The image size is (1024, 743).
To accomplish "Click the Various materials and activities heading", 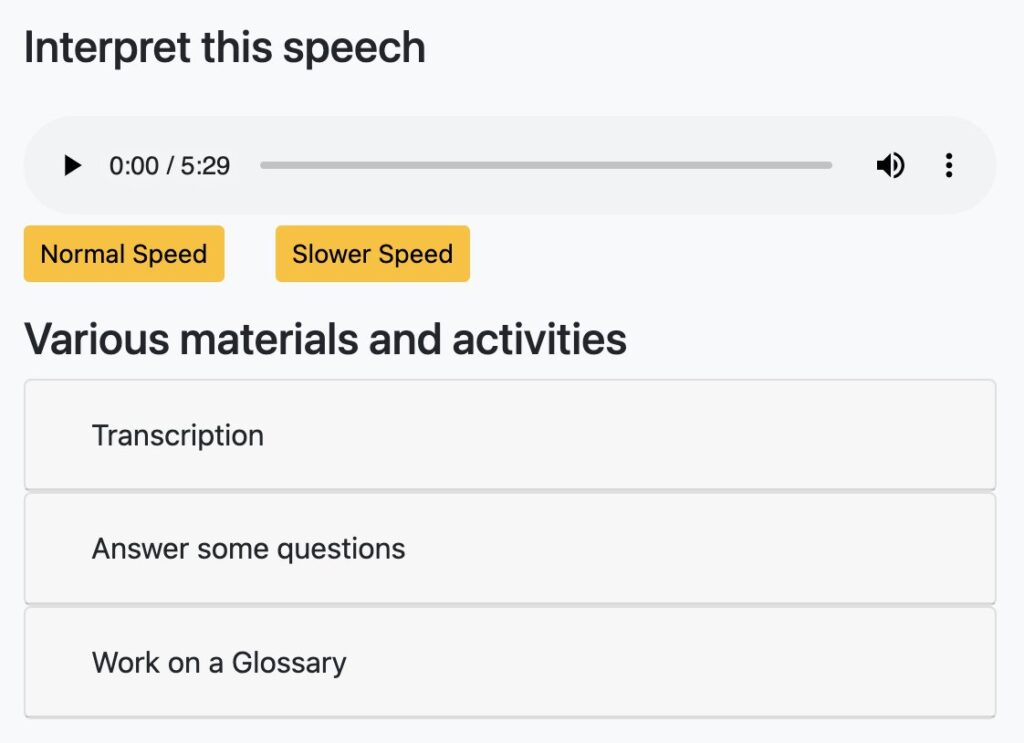I will click(x=325, y=340).
